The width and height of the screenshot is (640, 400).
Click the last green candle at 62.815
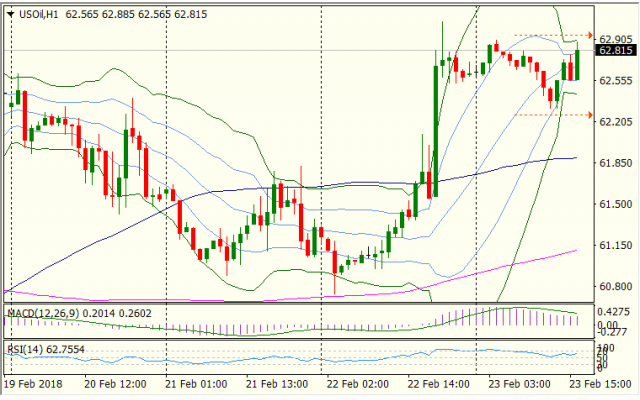click(578, 65)
